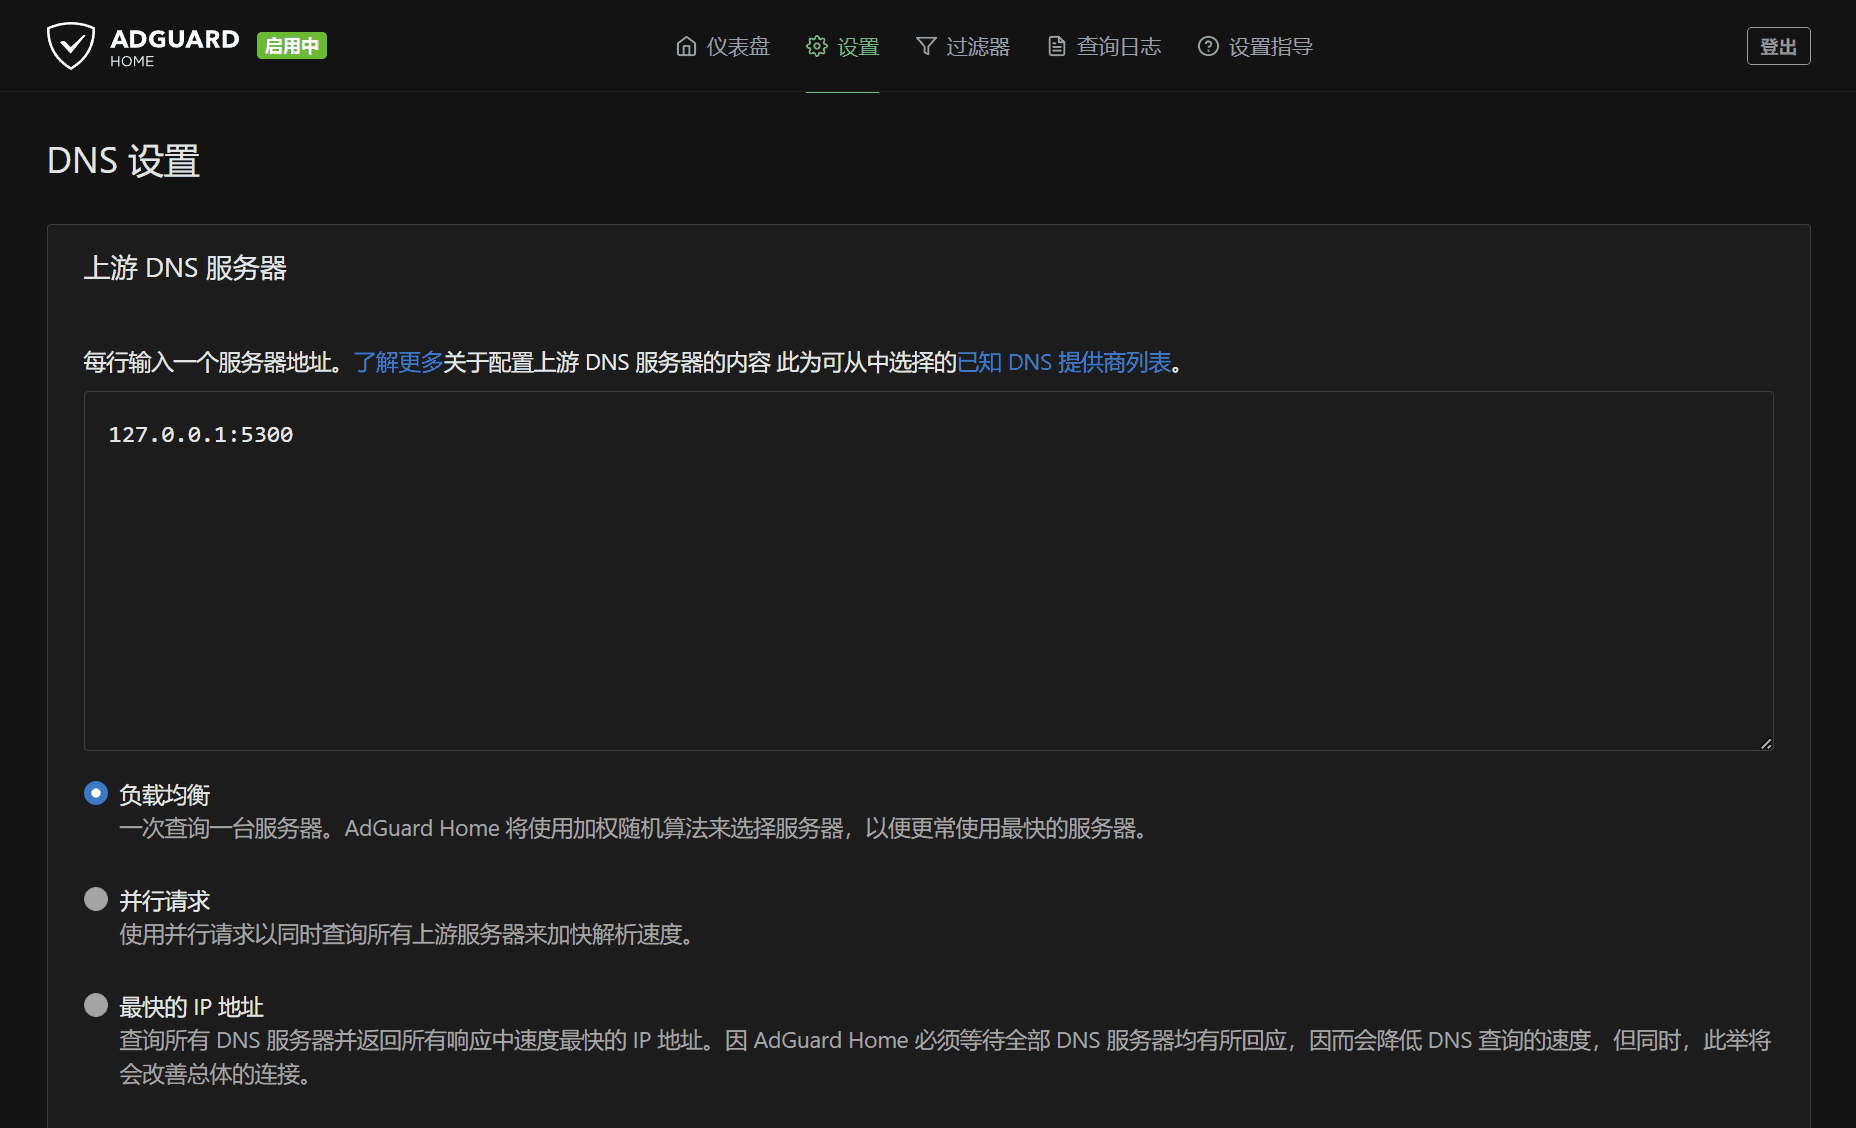
Task: Click the document icon beside 查询日志
Action: pos(1056,46)
